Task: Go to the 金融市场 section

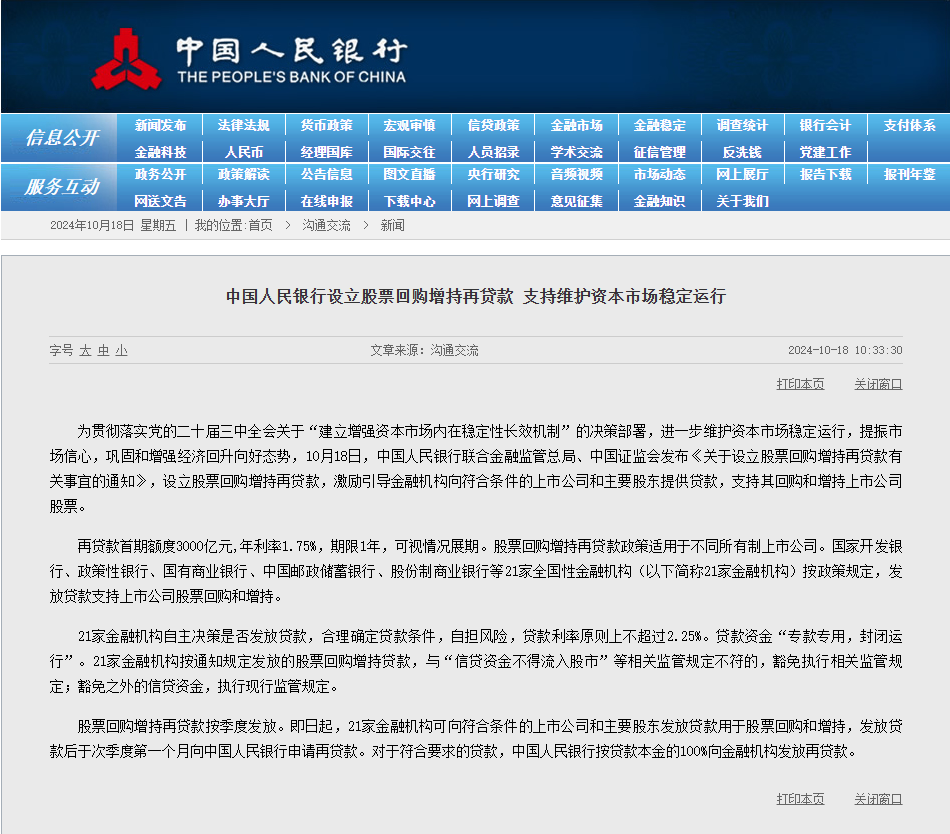Action: coord(576,126)
